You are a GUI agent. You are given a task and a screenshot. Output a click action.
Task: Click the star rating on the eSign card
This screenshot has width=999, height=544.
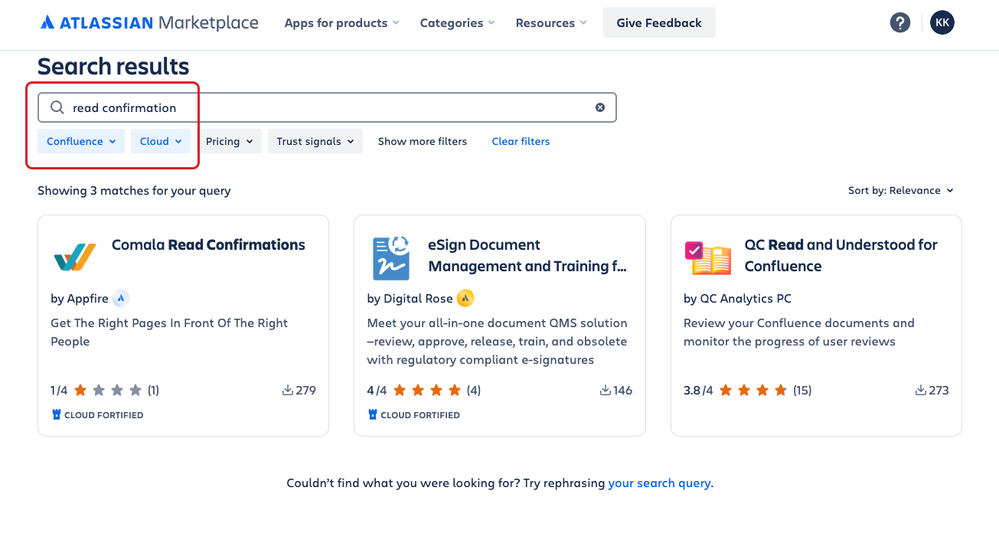click(x=426, y=390)
